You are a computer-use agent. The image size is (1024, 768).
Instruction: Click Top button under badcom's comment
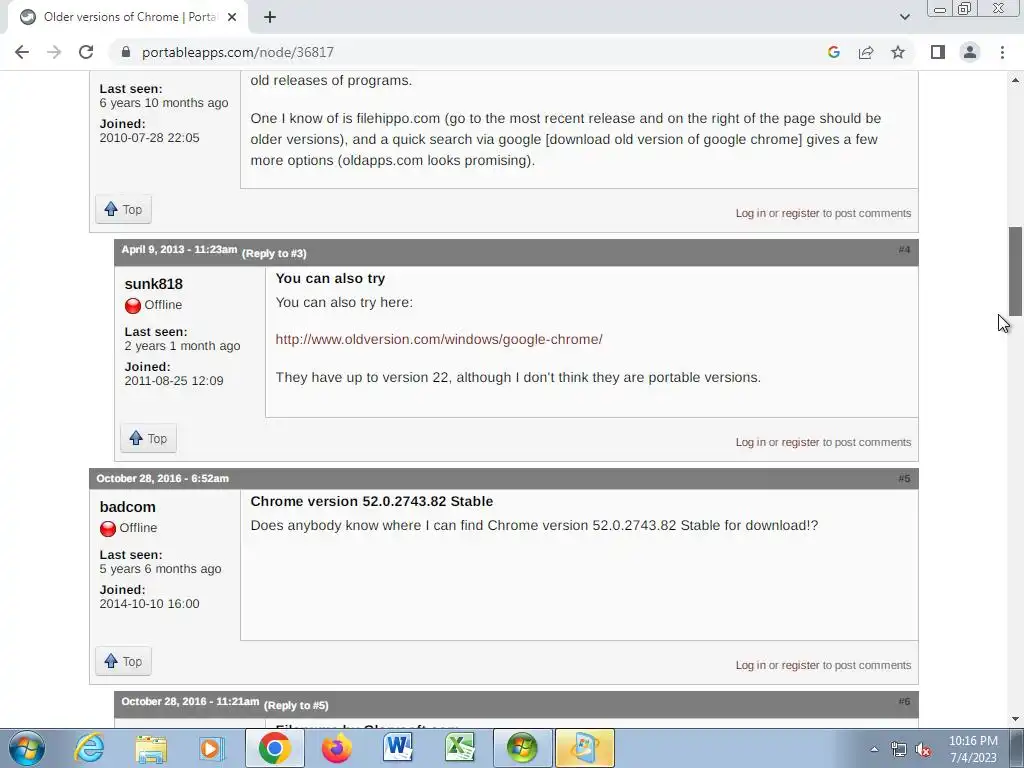[x=123, y=661]
